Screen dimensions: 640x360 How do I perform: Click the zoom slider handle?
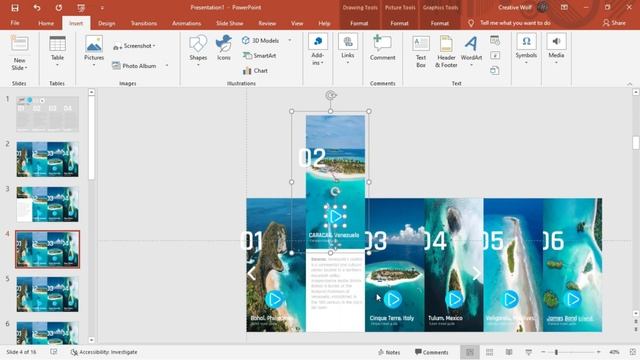click(x=556, y=352)
